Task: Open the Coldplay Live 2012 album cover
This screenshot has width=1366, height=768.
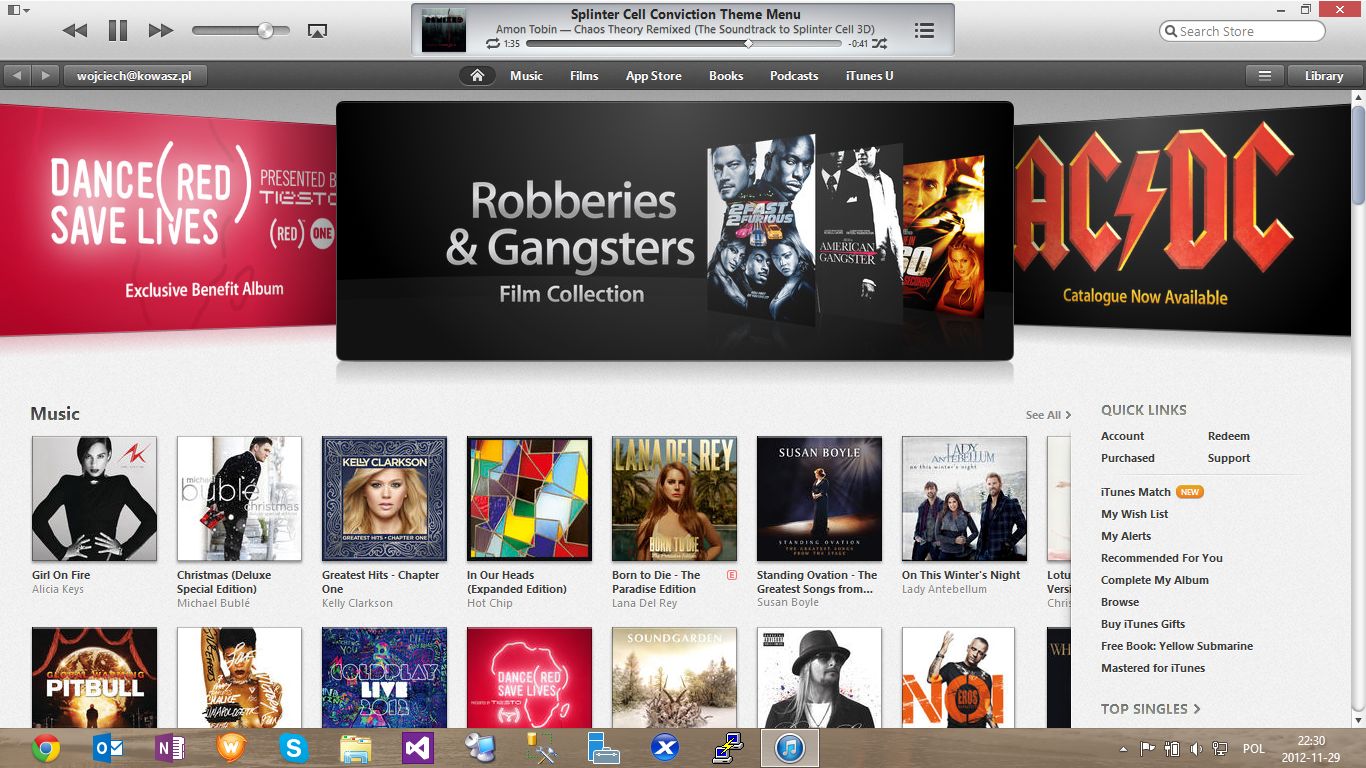Action: tap(384, 677)
